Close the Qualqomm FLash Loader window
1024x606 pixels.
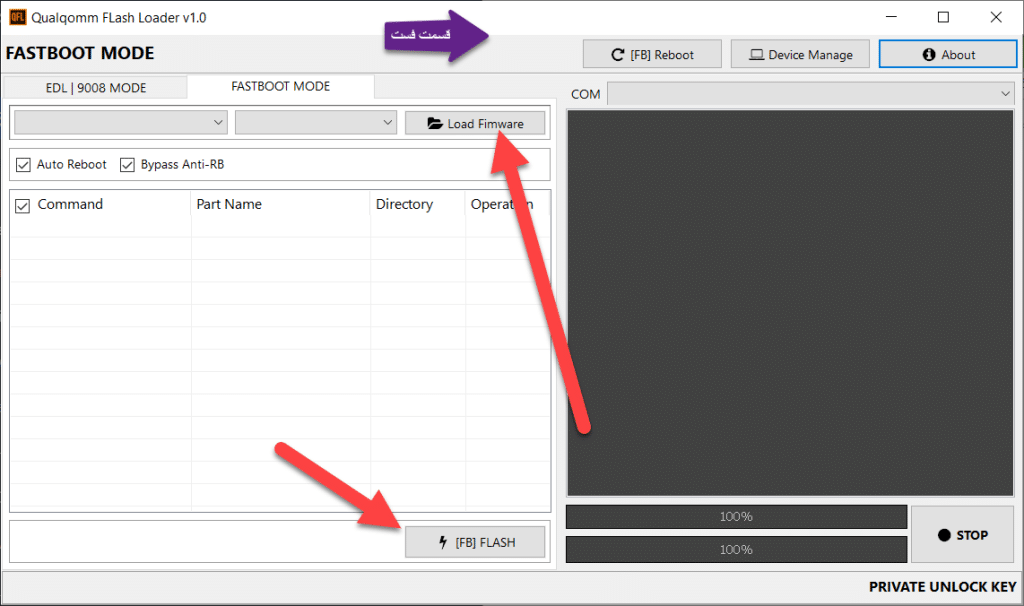pyautogui.click(x=996, y=17)
